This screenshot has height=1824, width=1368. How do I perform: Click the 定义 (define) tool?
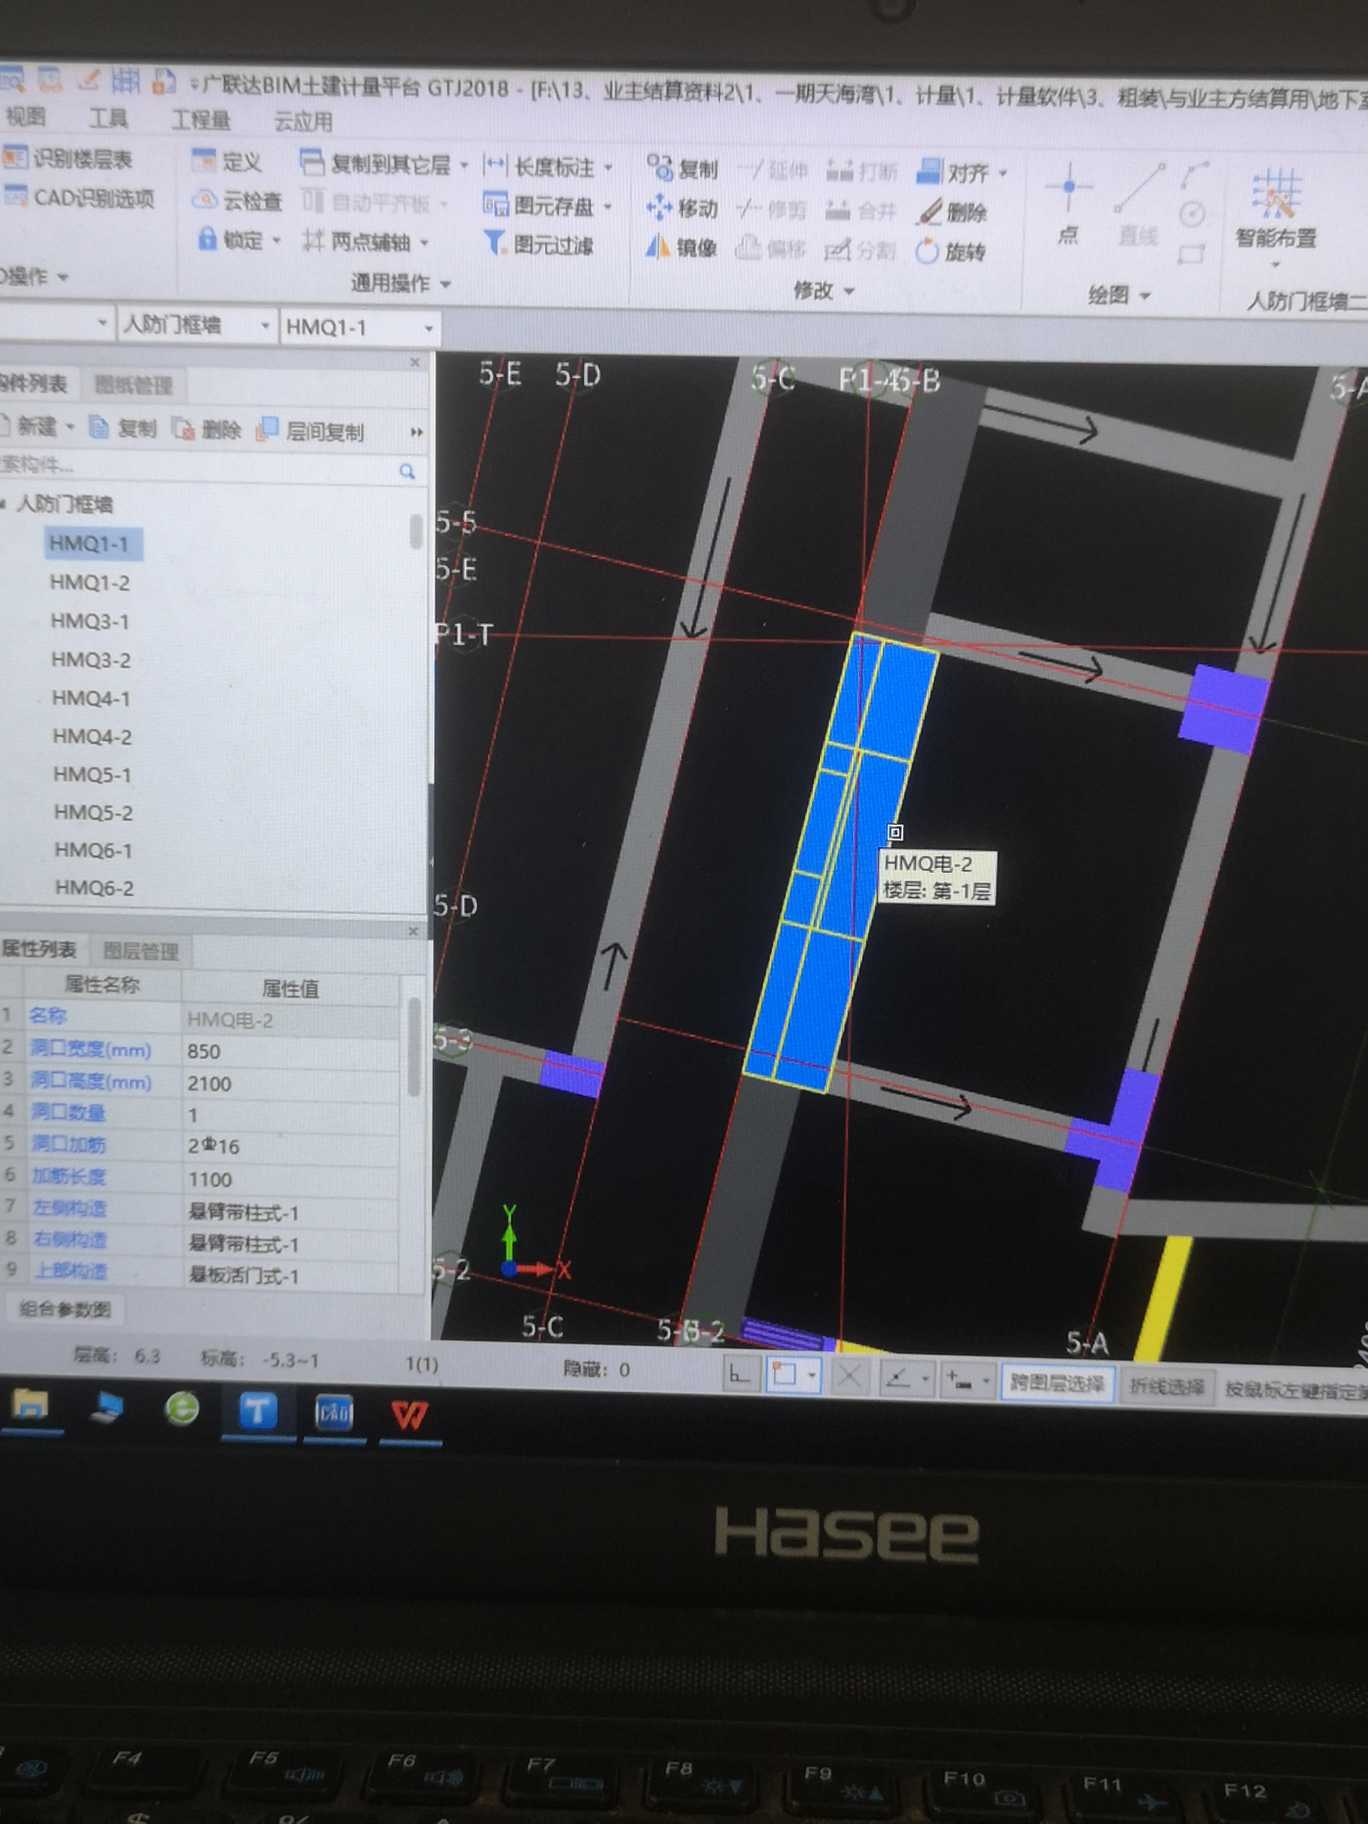click(x=227, y=162)
